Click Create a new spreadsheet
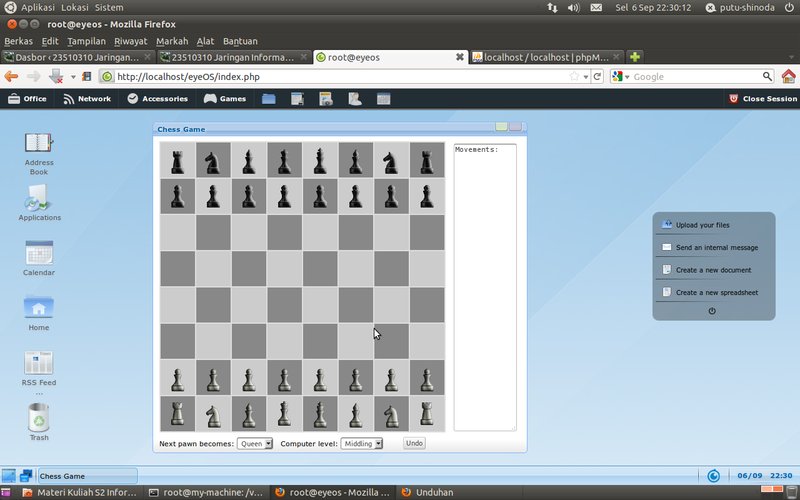The width and height of the screenshot is (800, 500). click(x=717, y=292)
